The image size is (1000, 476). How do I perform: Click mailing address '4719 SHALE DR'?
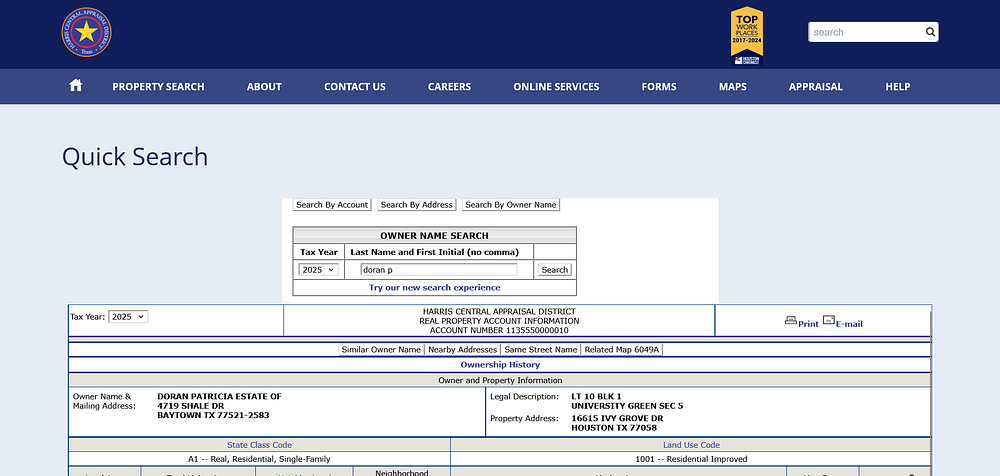(x=191, y=406)
